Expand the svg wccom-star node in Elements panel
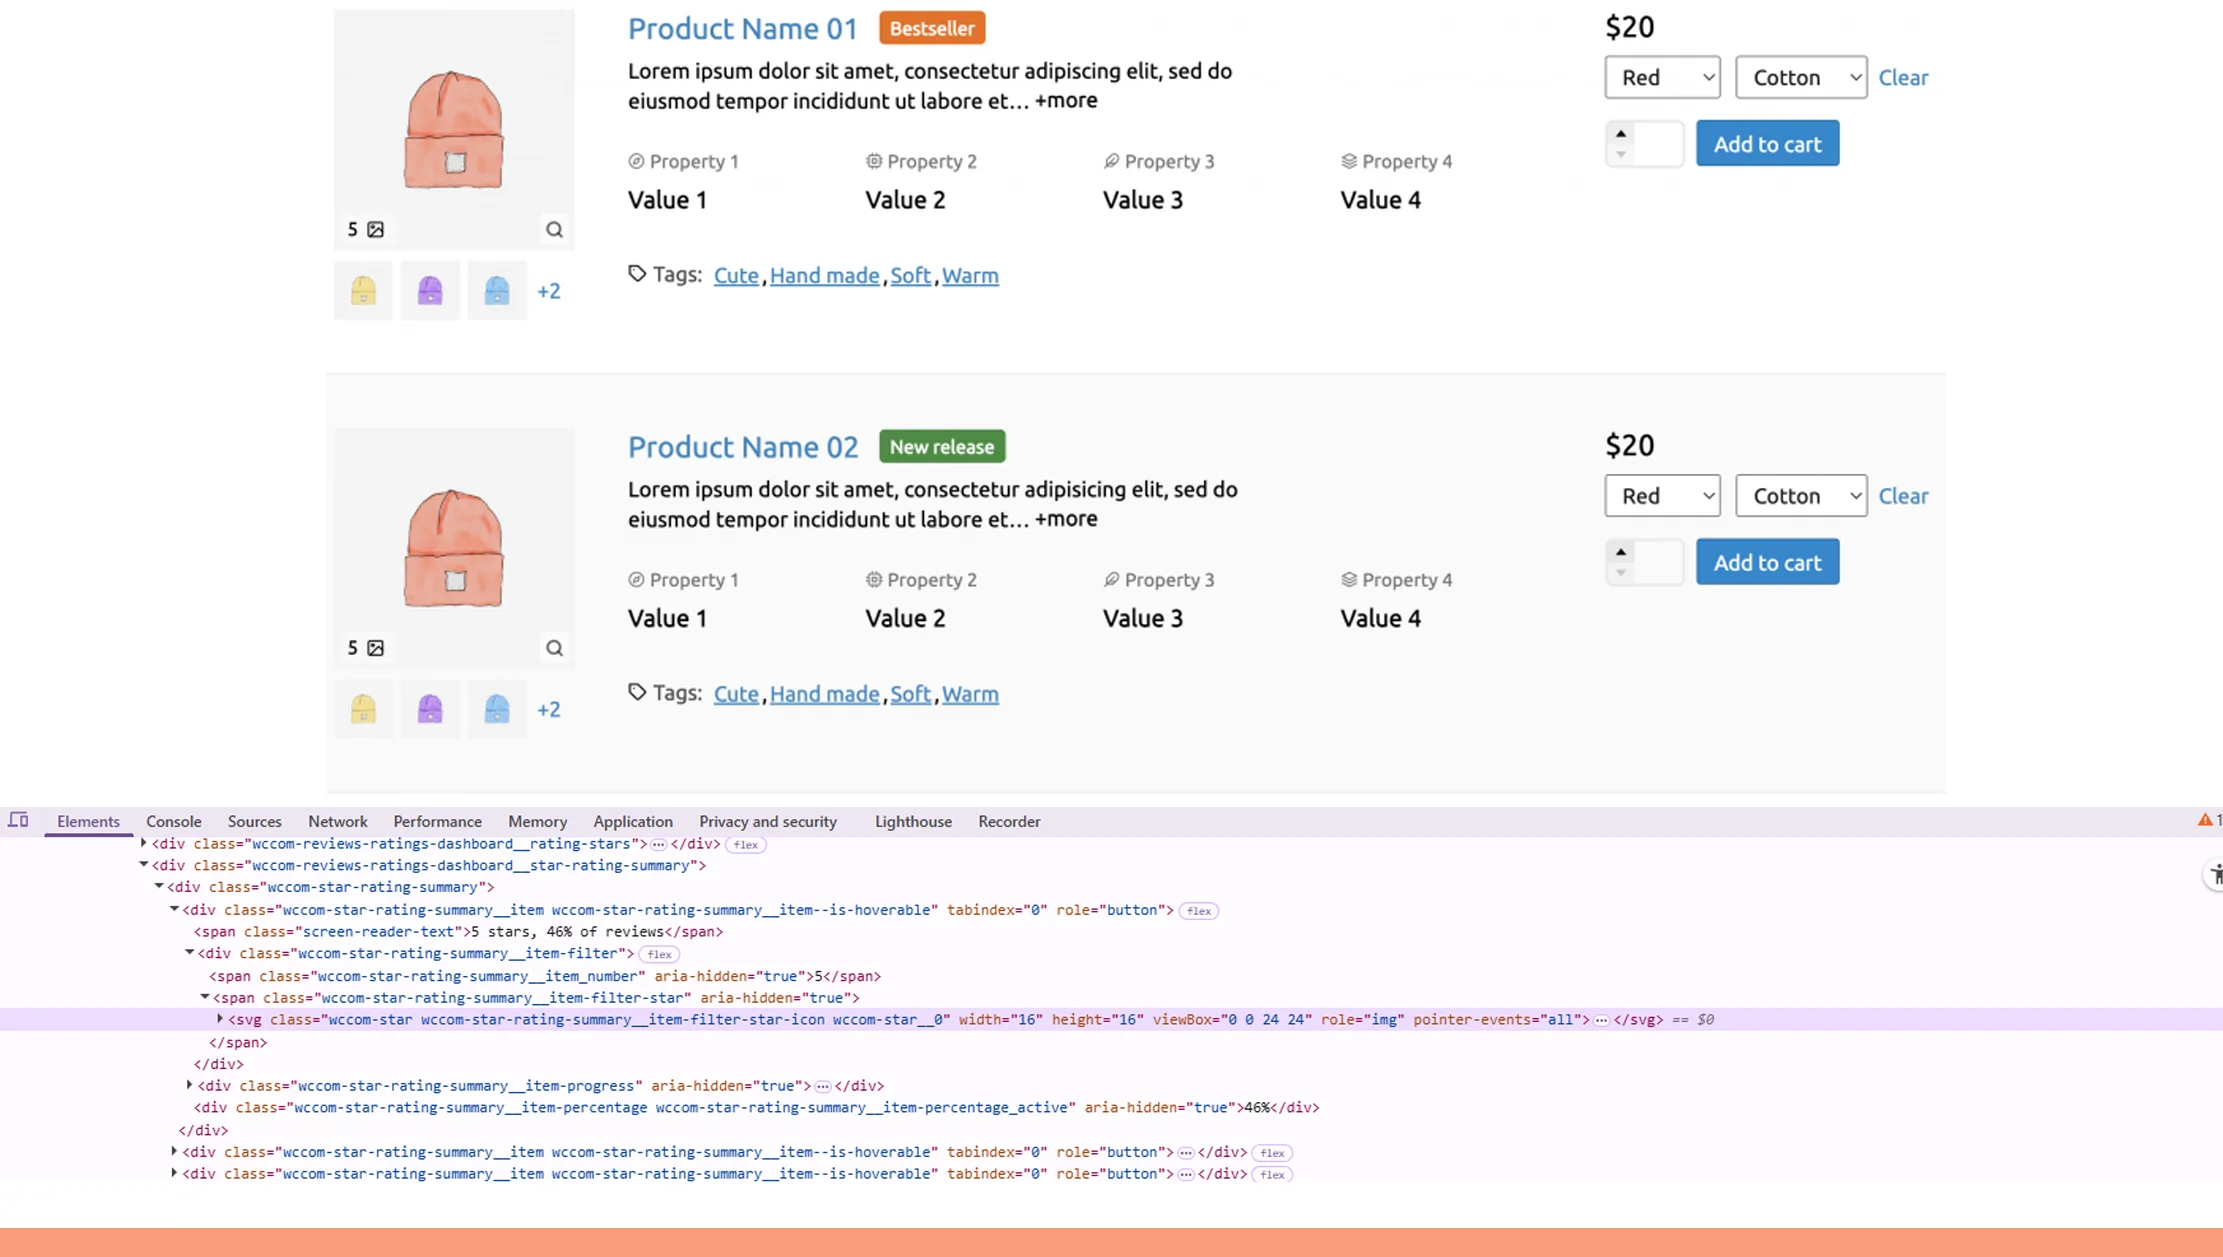 (x=219, y=1019)
